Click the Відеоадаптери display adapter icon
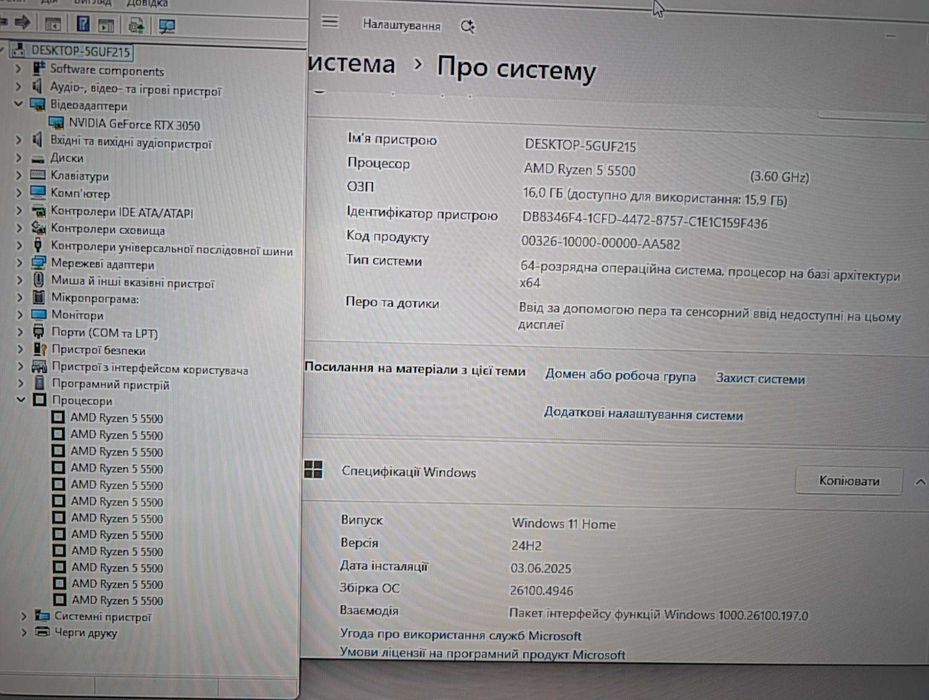The image size is (929, 700). point(37,105)
